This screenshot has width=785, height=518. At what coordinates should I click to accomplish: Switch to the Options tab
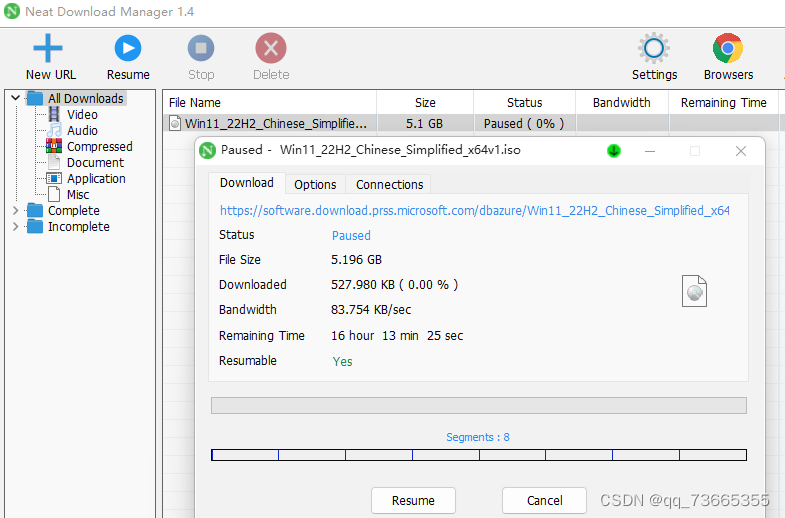point(315,185)
